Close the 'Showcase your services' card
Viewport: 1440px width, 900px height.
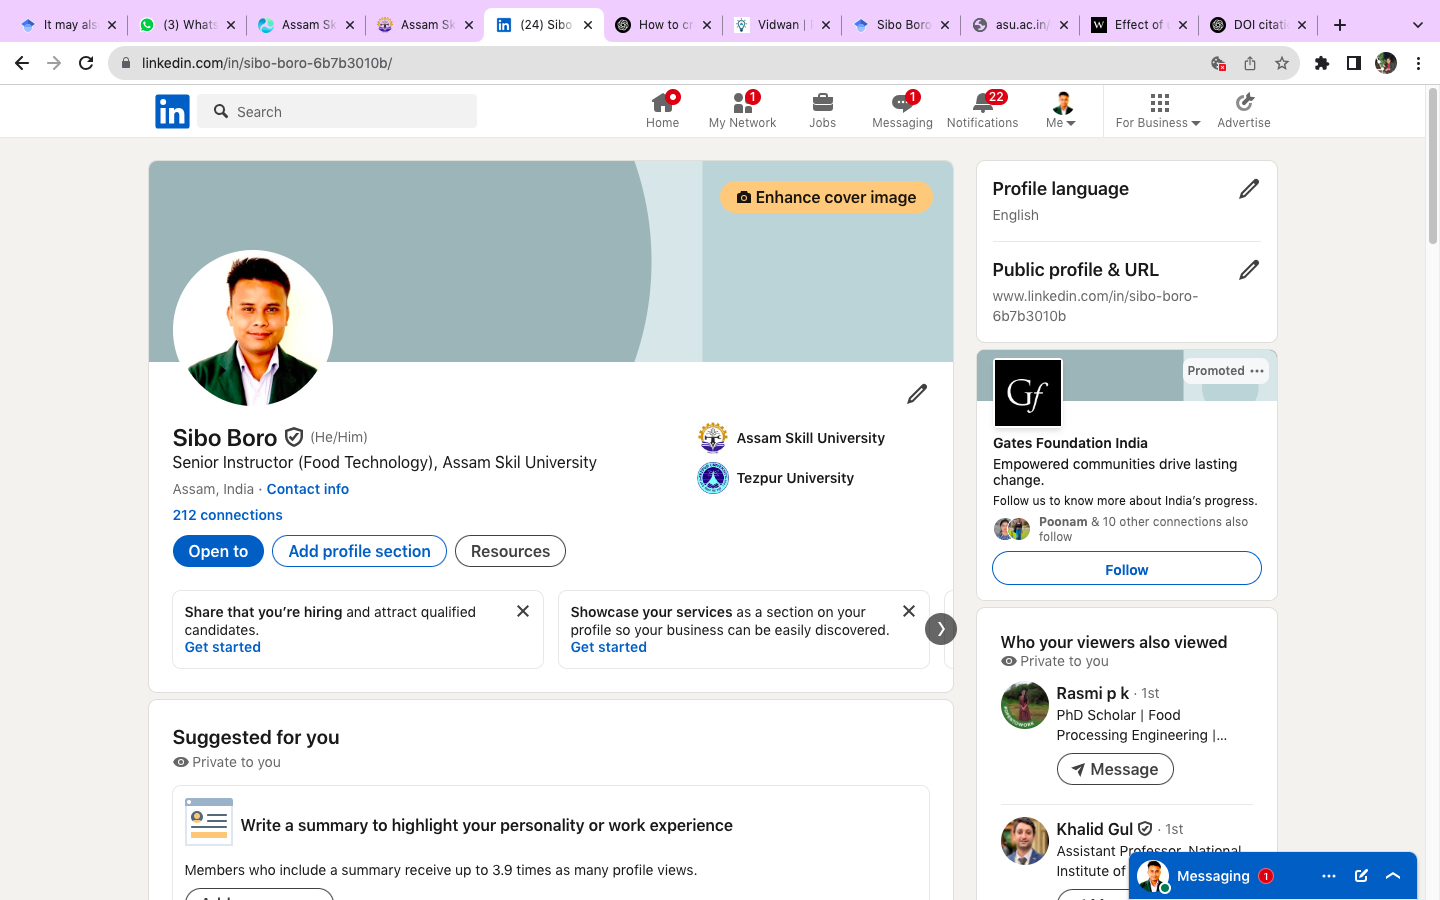click(908, 611)
